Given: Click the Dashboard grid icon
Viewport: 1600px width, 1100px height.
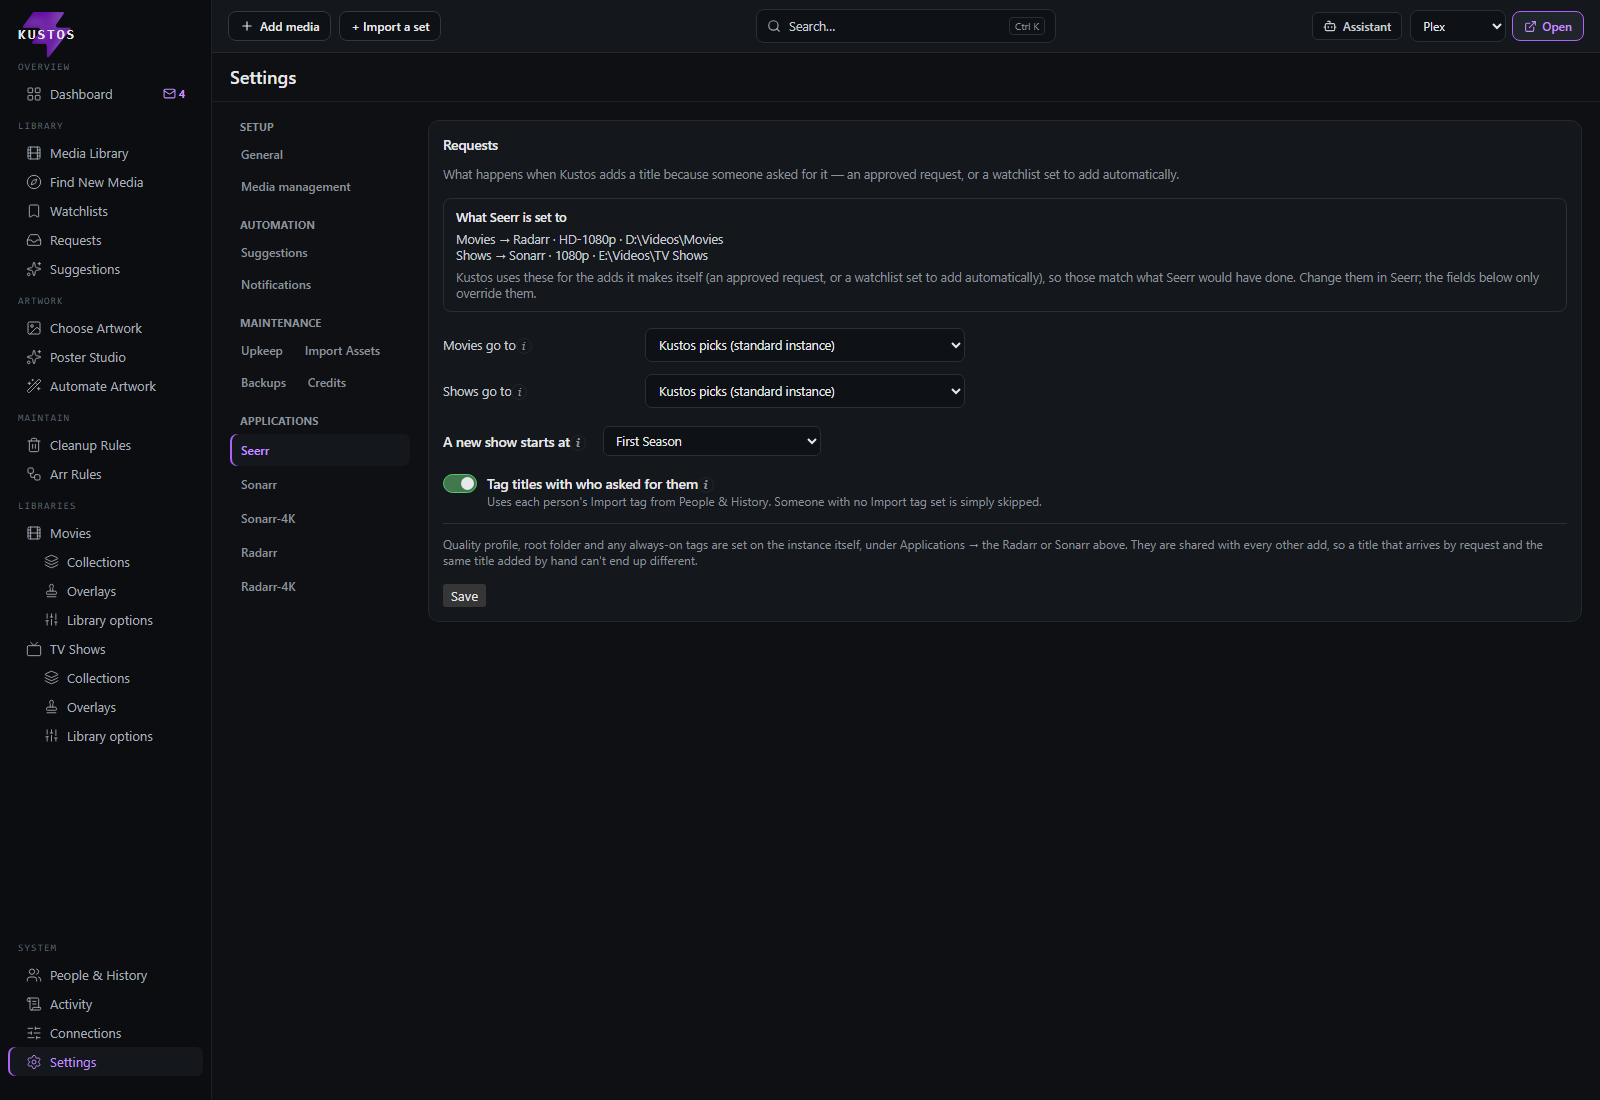Looking at the screenshot, I should click(34, 94).
